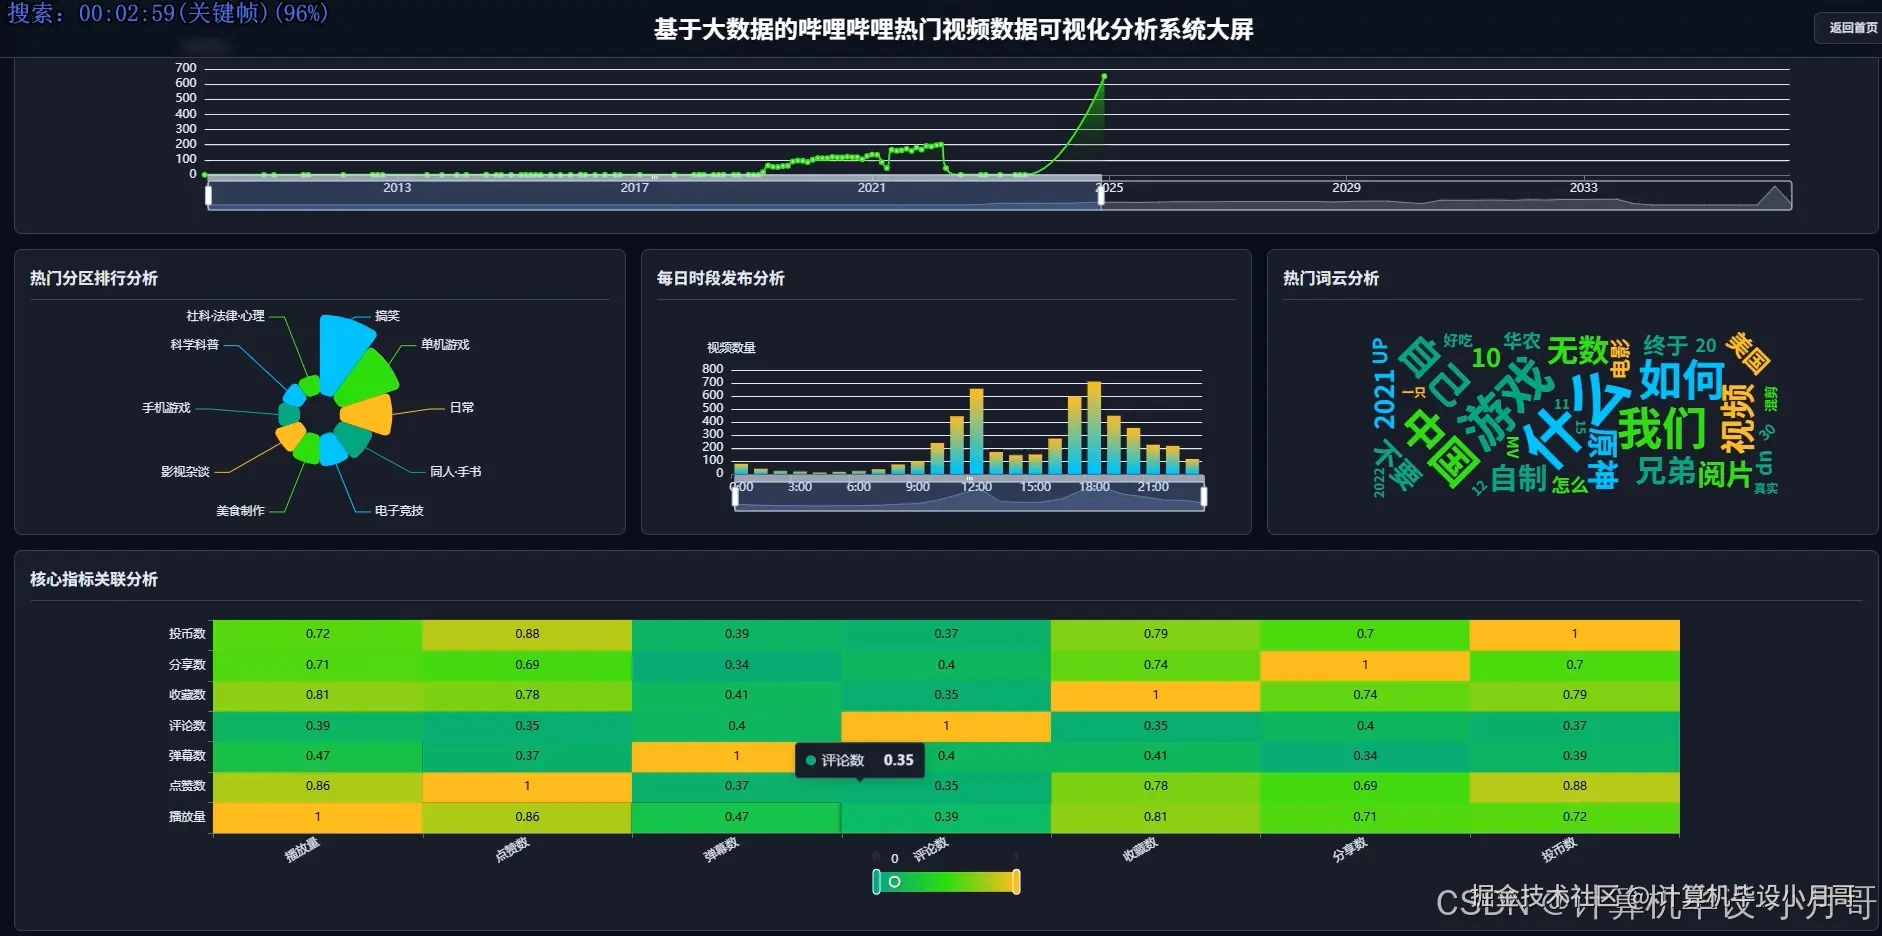This screenshot has width=1882, height=936.
Task: Click the 电子竞技 pie label
Action: pos(399,510)
